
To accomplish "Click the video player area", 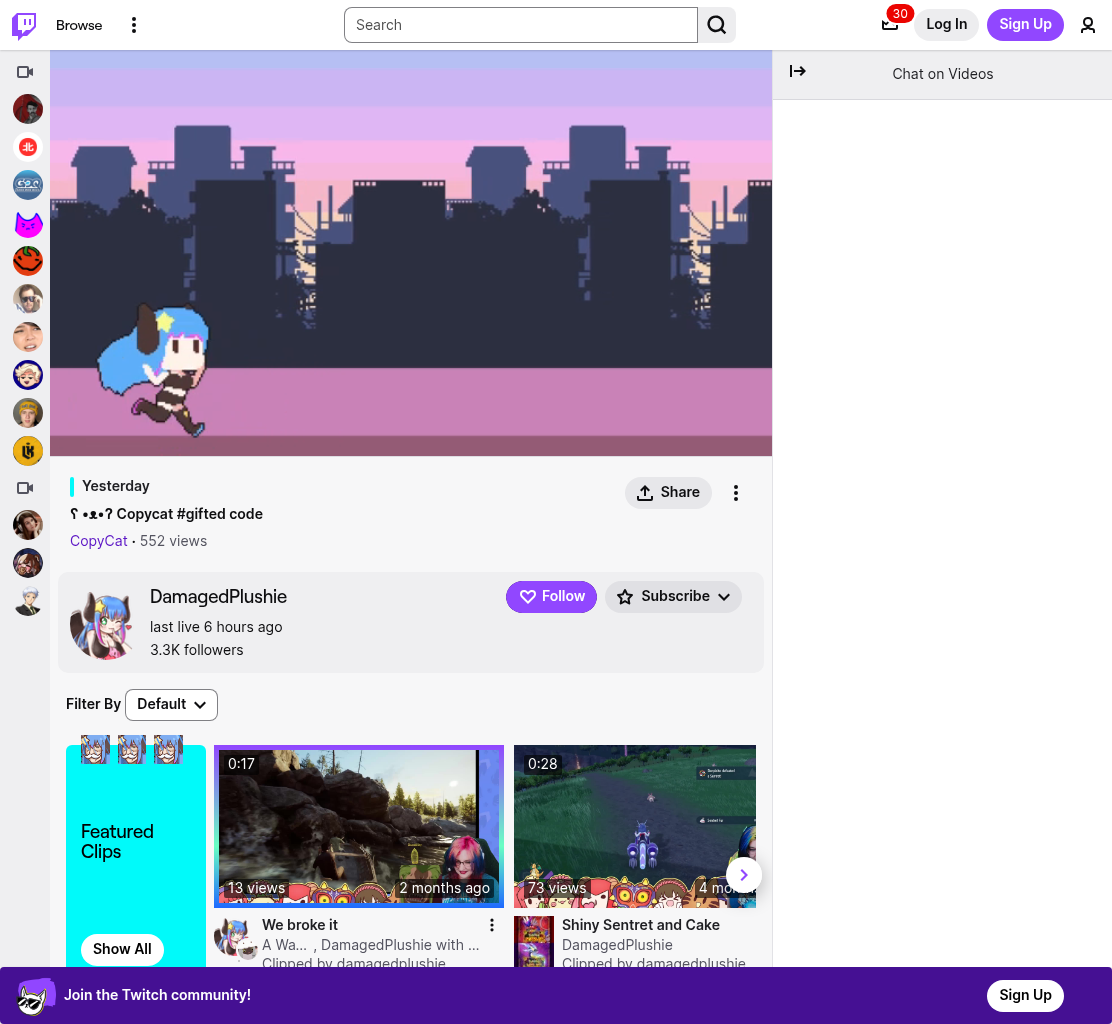I will (411, 253).
